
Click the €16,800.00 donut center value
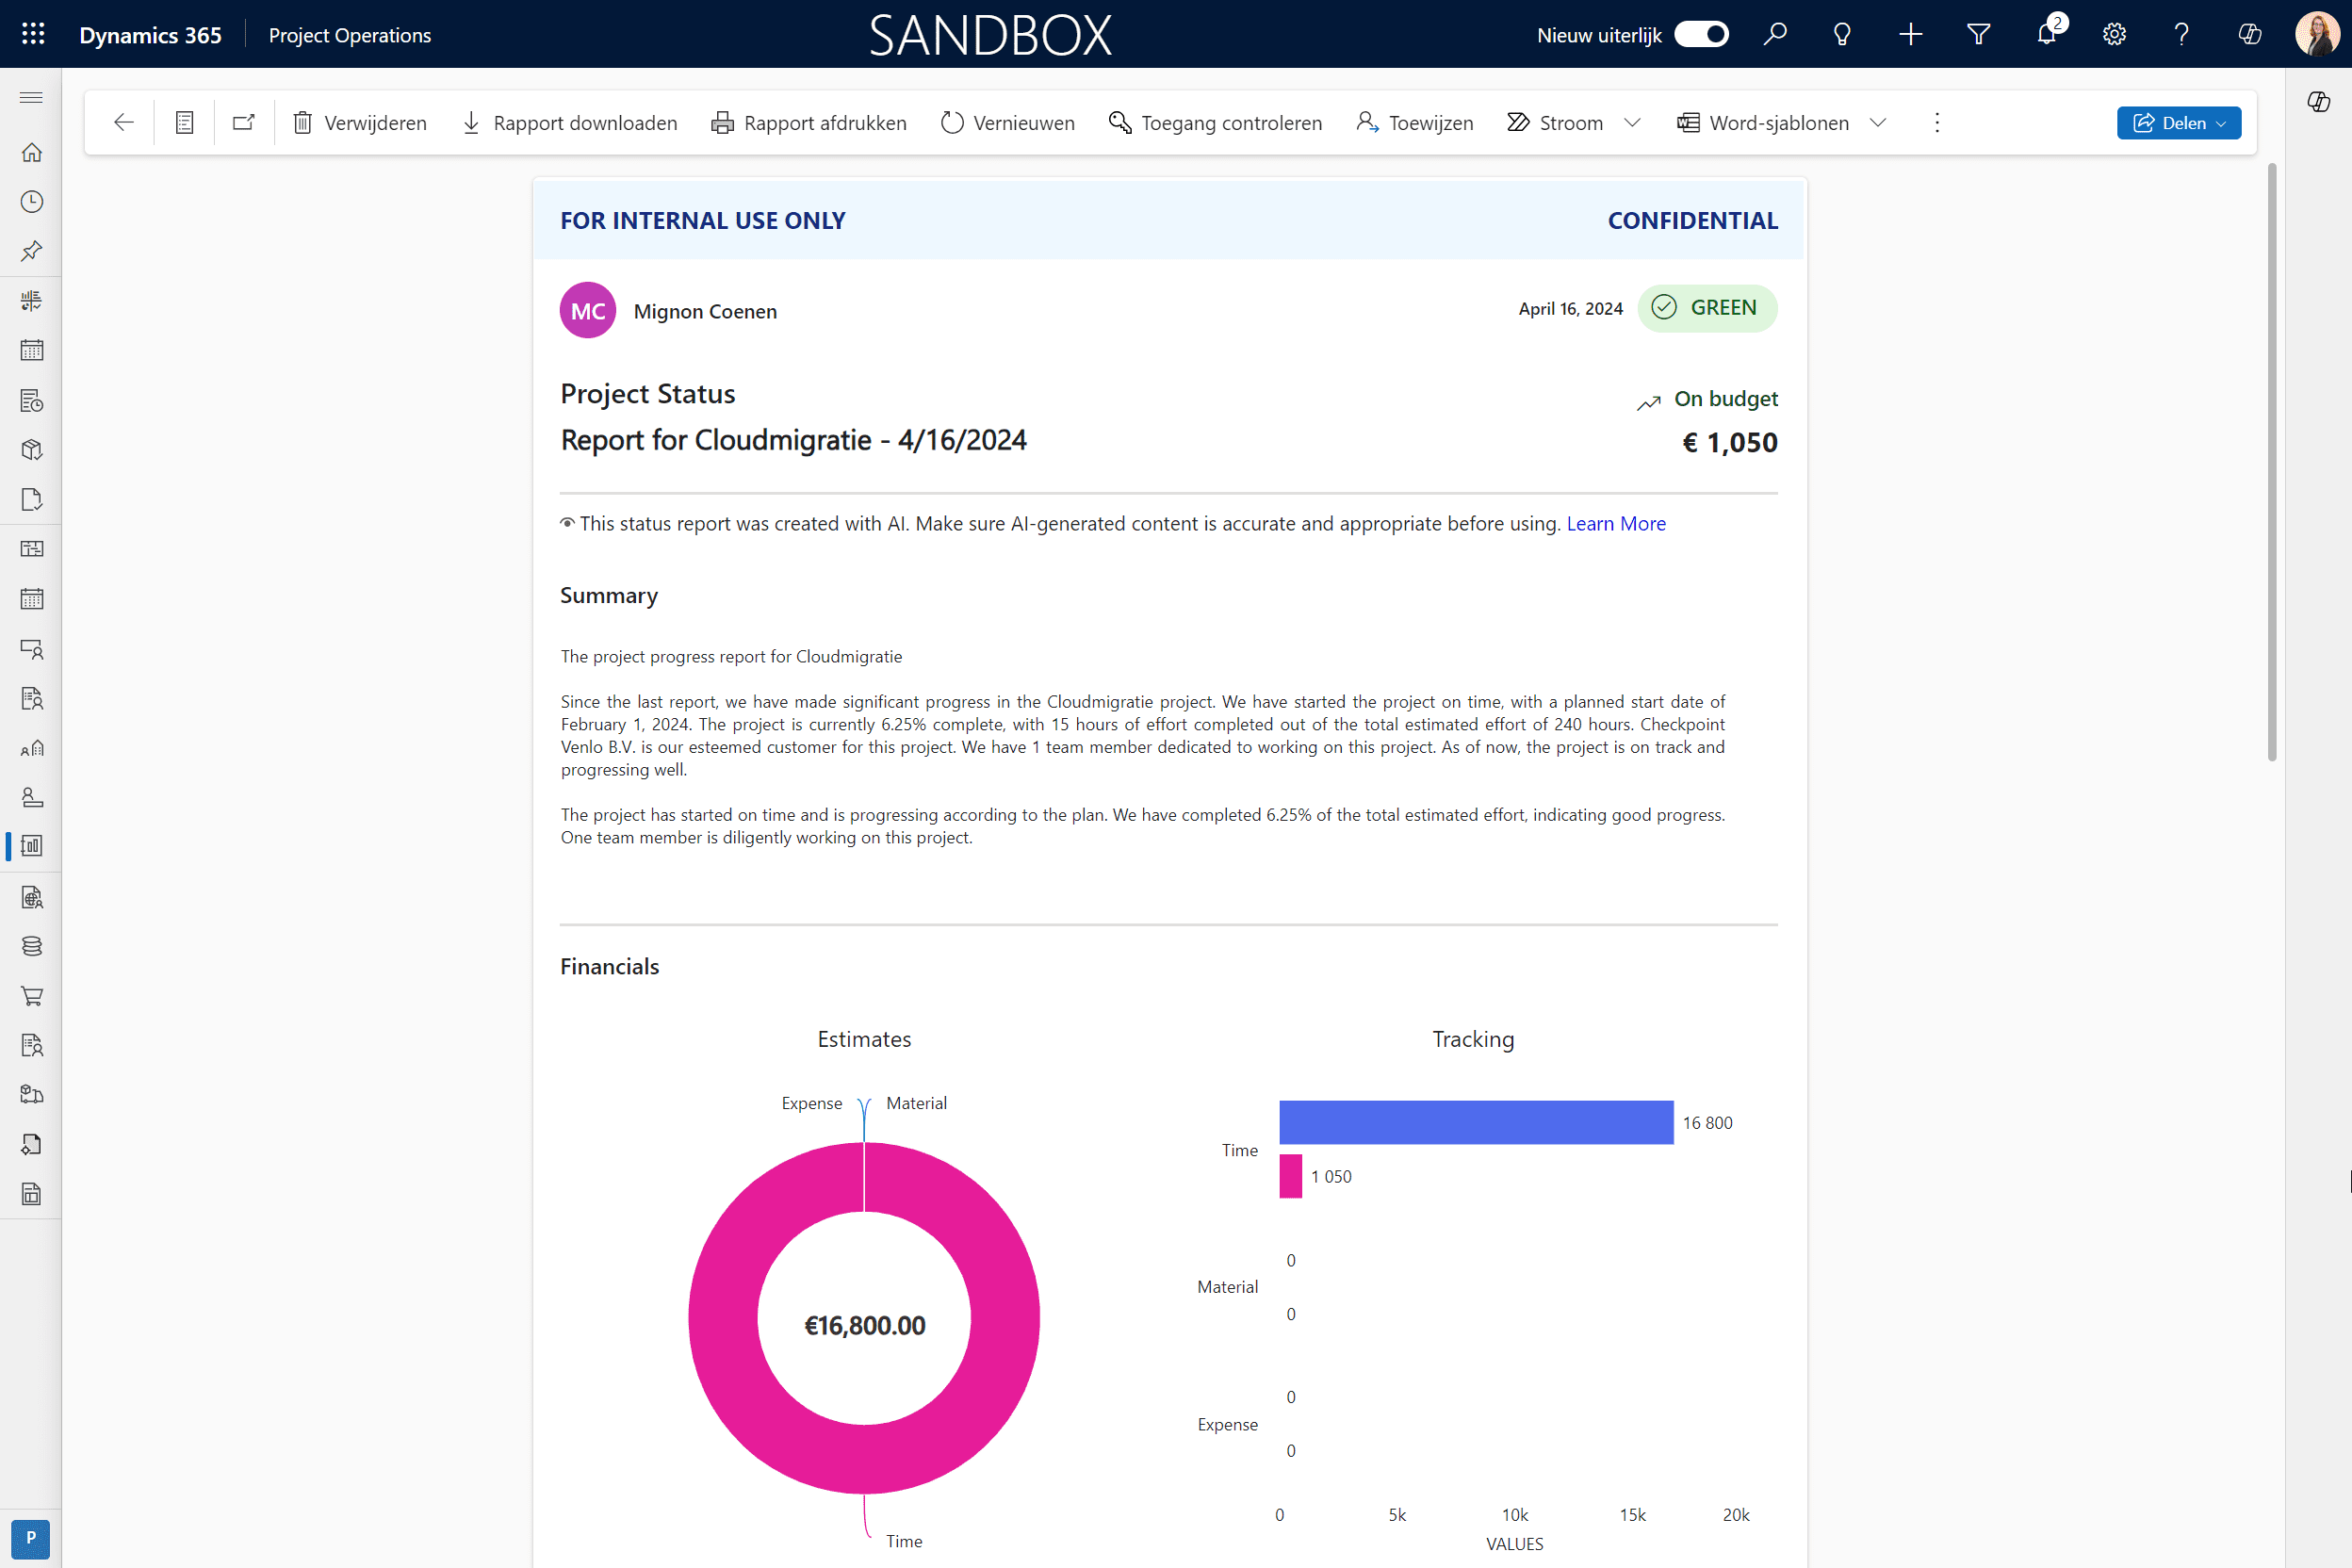coord(865,1326)
